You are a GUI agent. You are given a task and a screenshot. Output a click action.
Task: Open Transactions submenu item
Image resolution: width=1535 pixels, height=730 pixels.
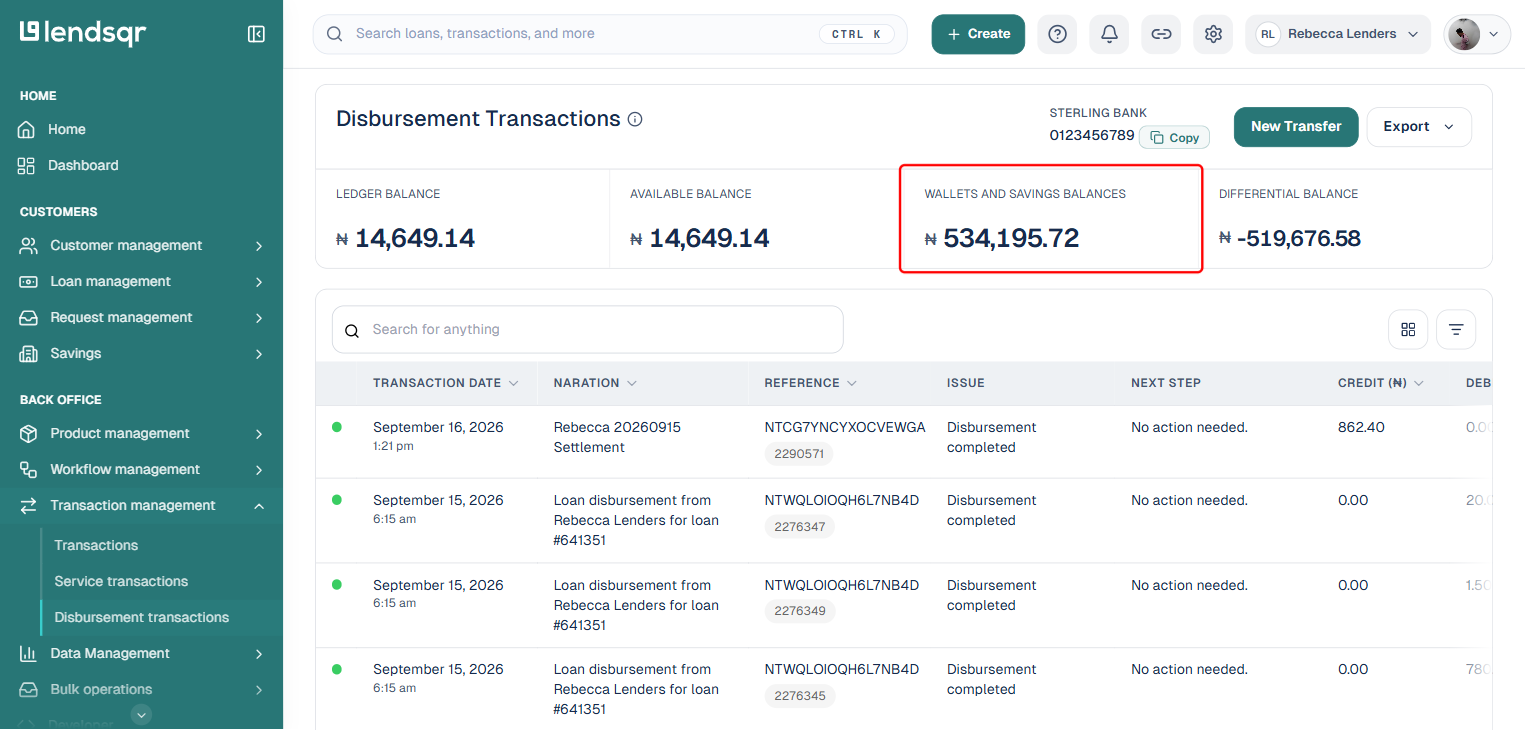[x=96, y=545]
